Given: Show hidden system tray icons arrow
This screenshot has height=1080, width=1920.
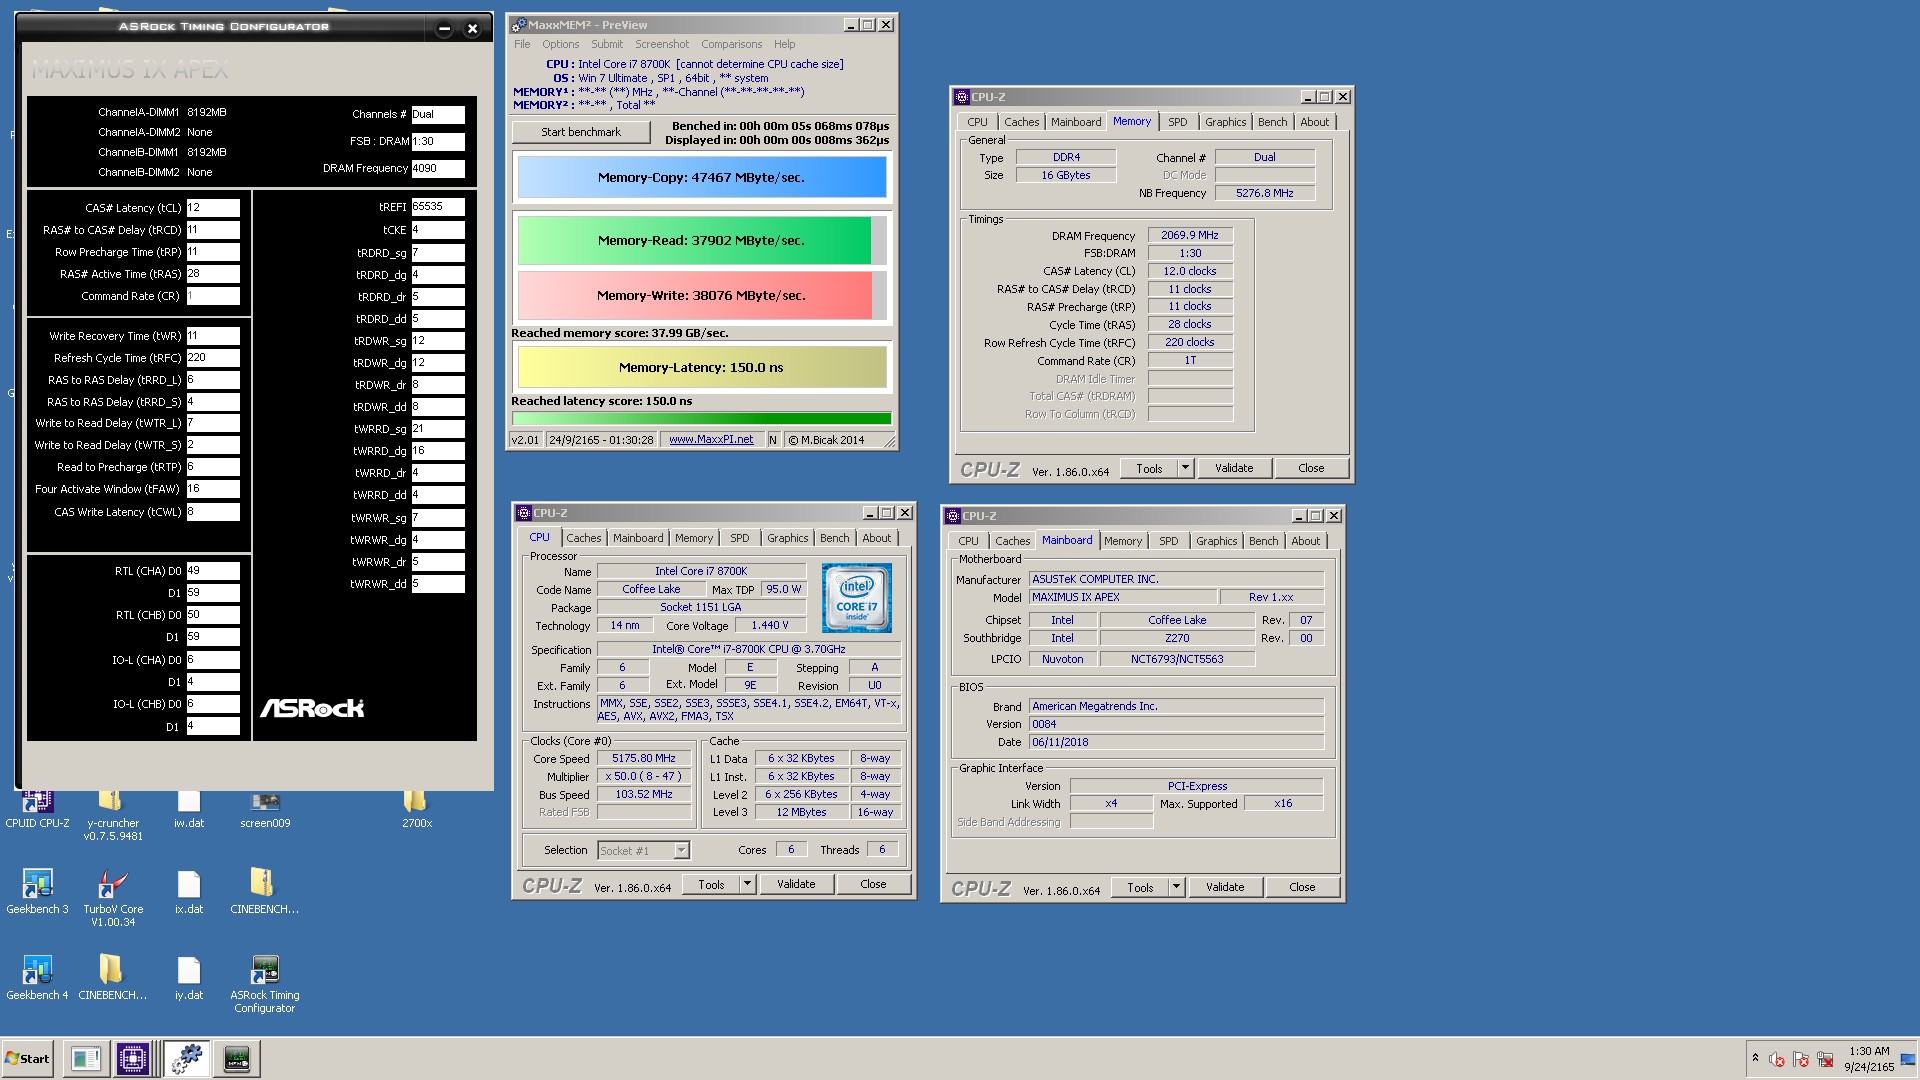Looking at the screenshot, I should click(x=1755, y=1058).
